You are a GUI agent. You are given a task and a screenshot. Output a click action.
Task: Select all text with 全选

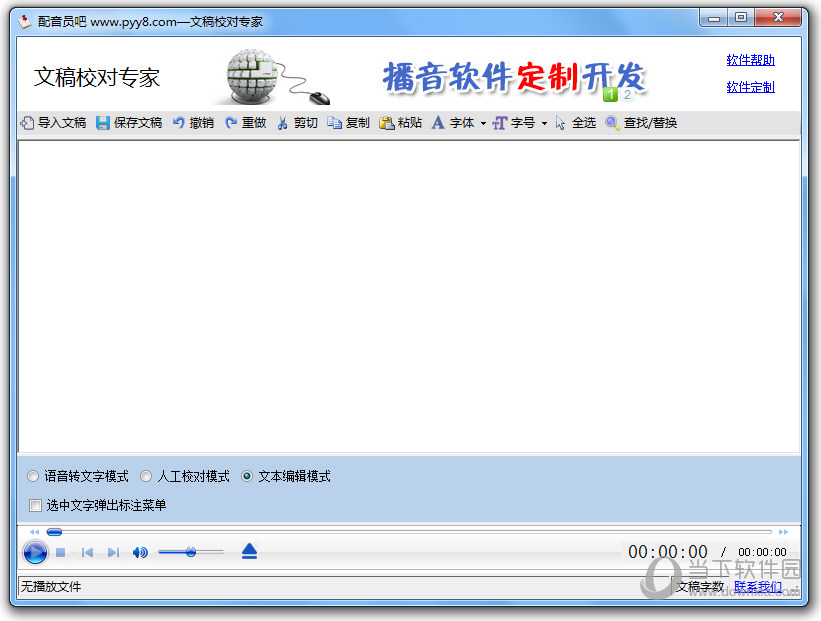point(575,123)
